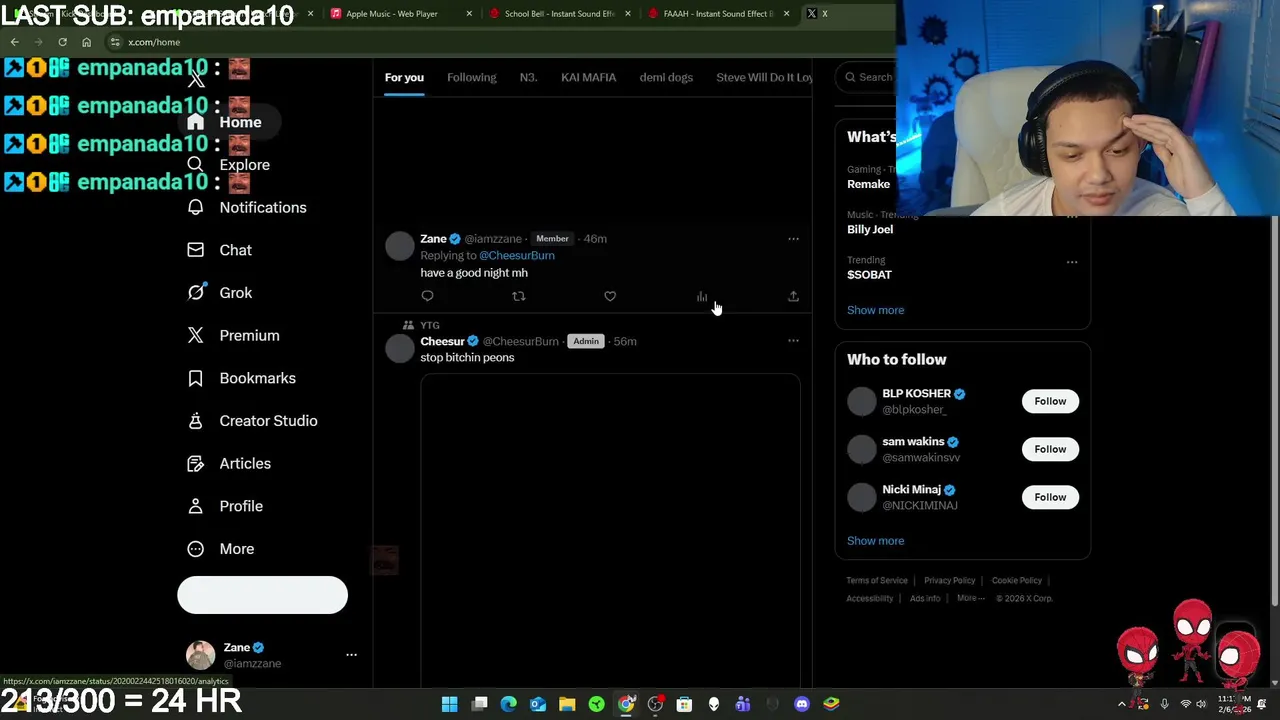The image size is (1280, 720).
Task: Open Articles in the sidebar
Action: coord(229,464)
